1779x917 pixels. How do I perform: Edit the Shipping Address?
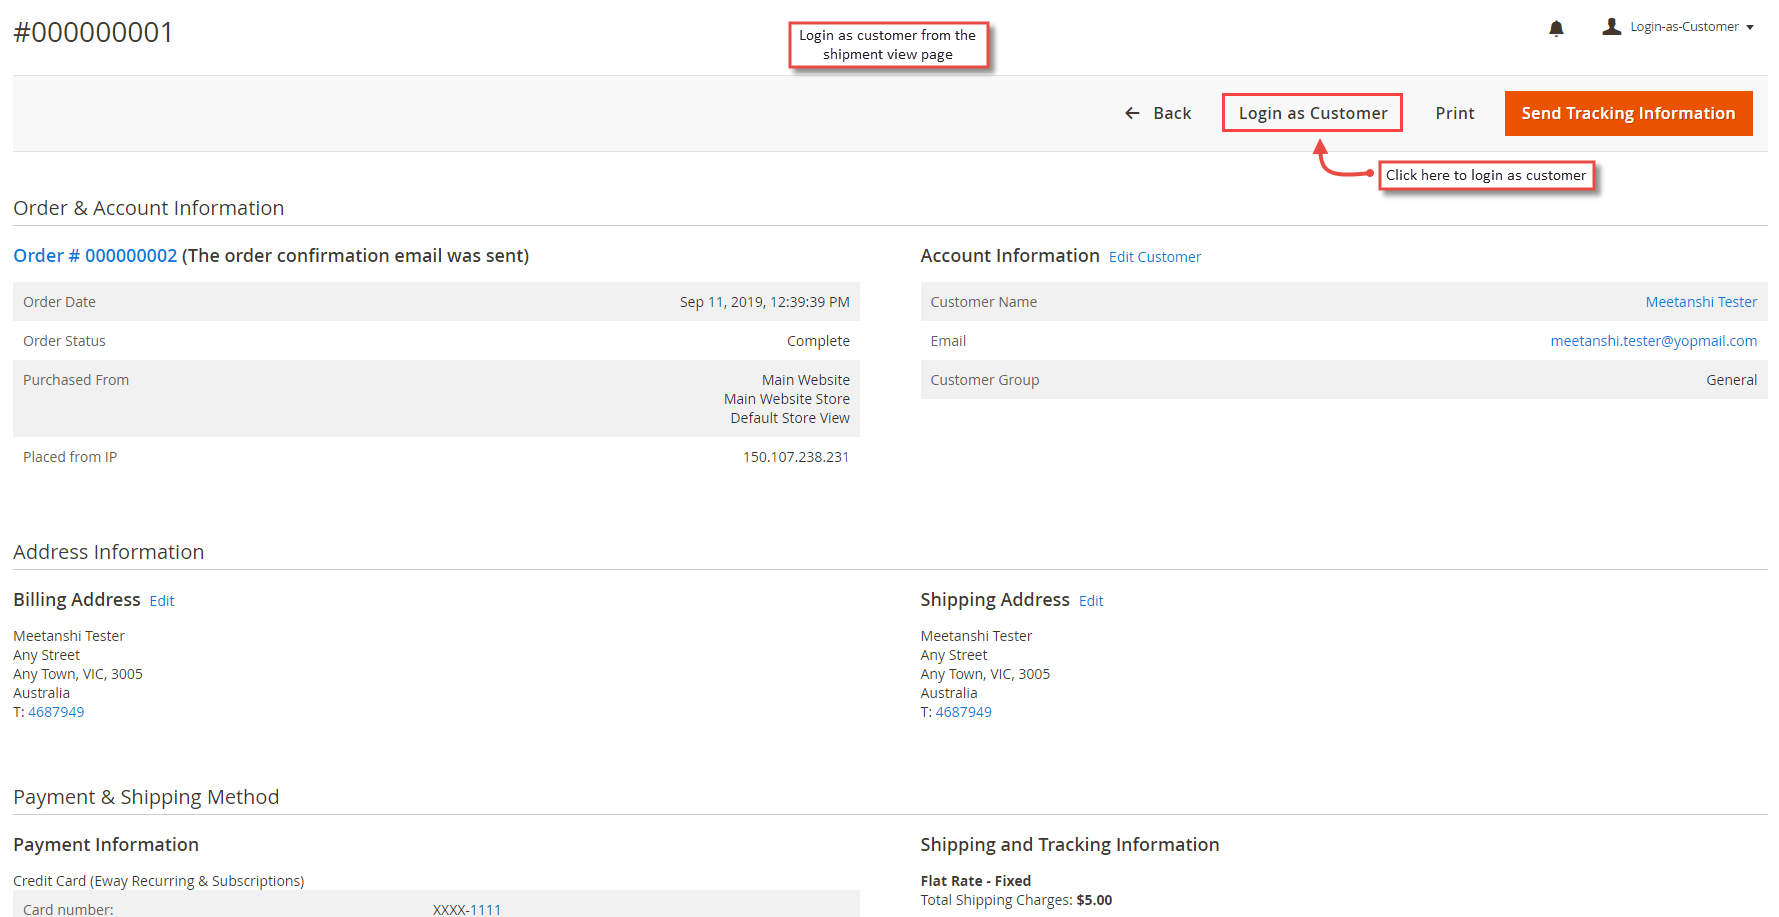coord(1091,601)
